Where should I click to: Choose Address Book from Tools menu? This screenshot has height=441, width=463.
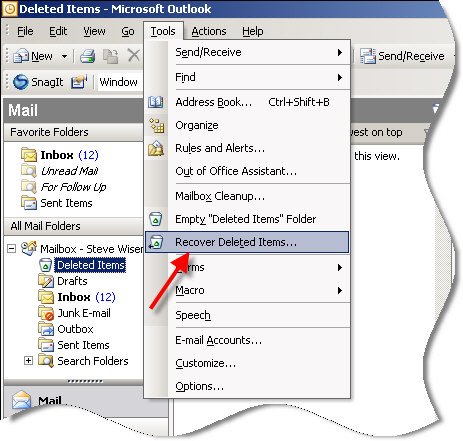247,102
